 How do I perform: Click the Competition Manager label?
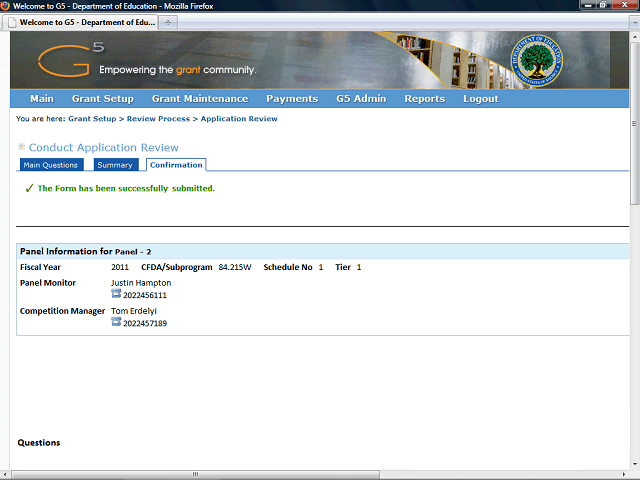[62, 311]
